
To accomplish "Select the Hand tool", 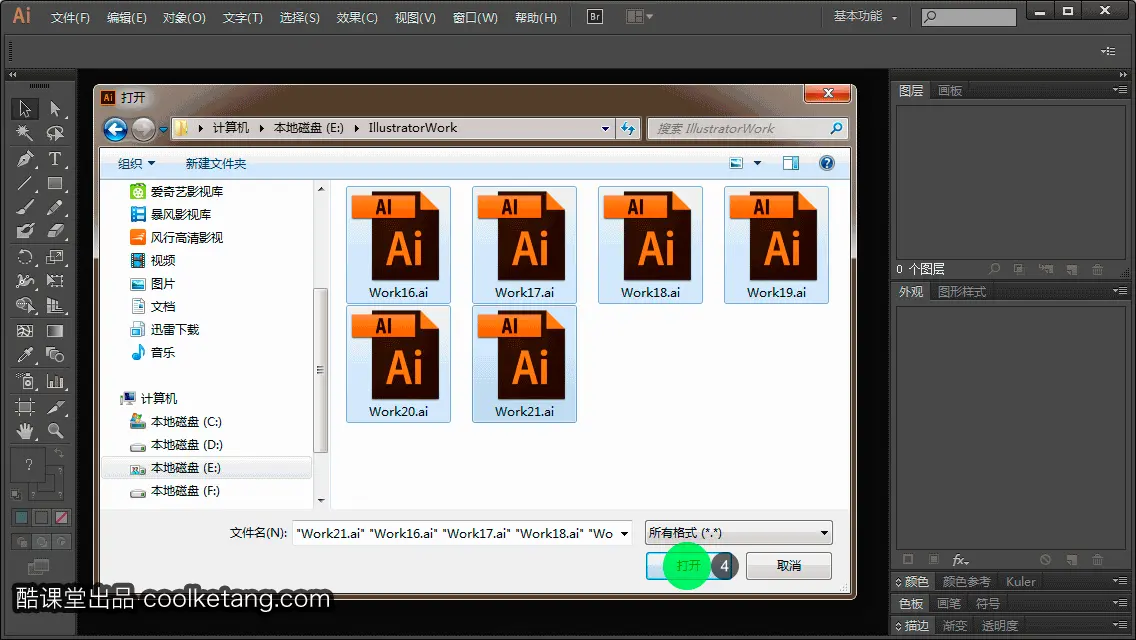I will click(x=25, y=431).
